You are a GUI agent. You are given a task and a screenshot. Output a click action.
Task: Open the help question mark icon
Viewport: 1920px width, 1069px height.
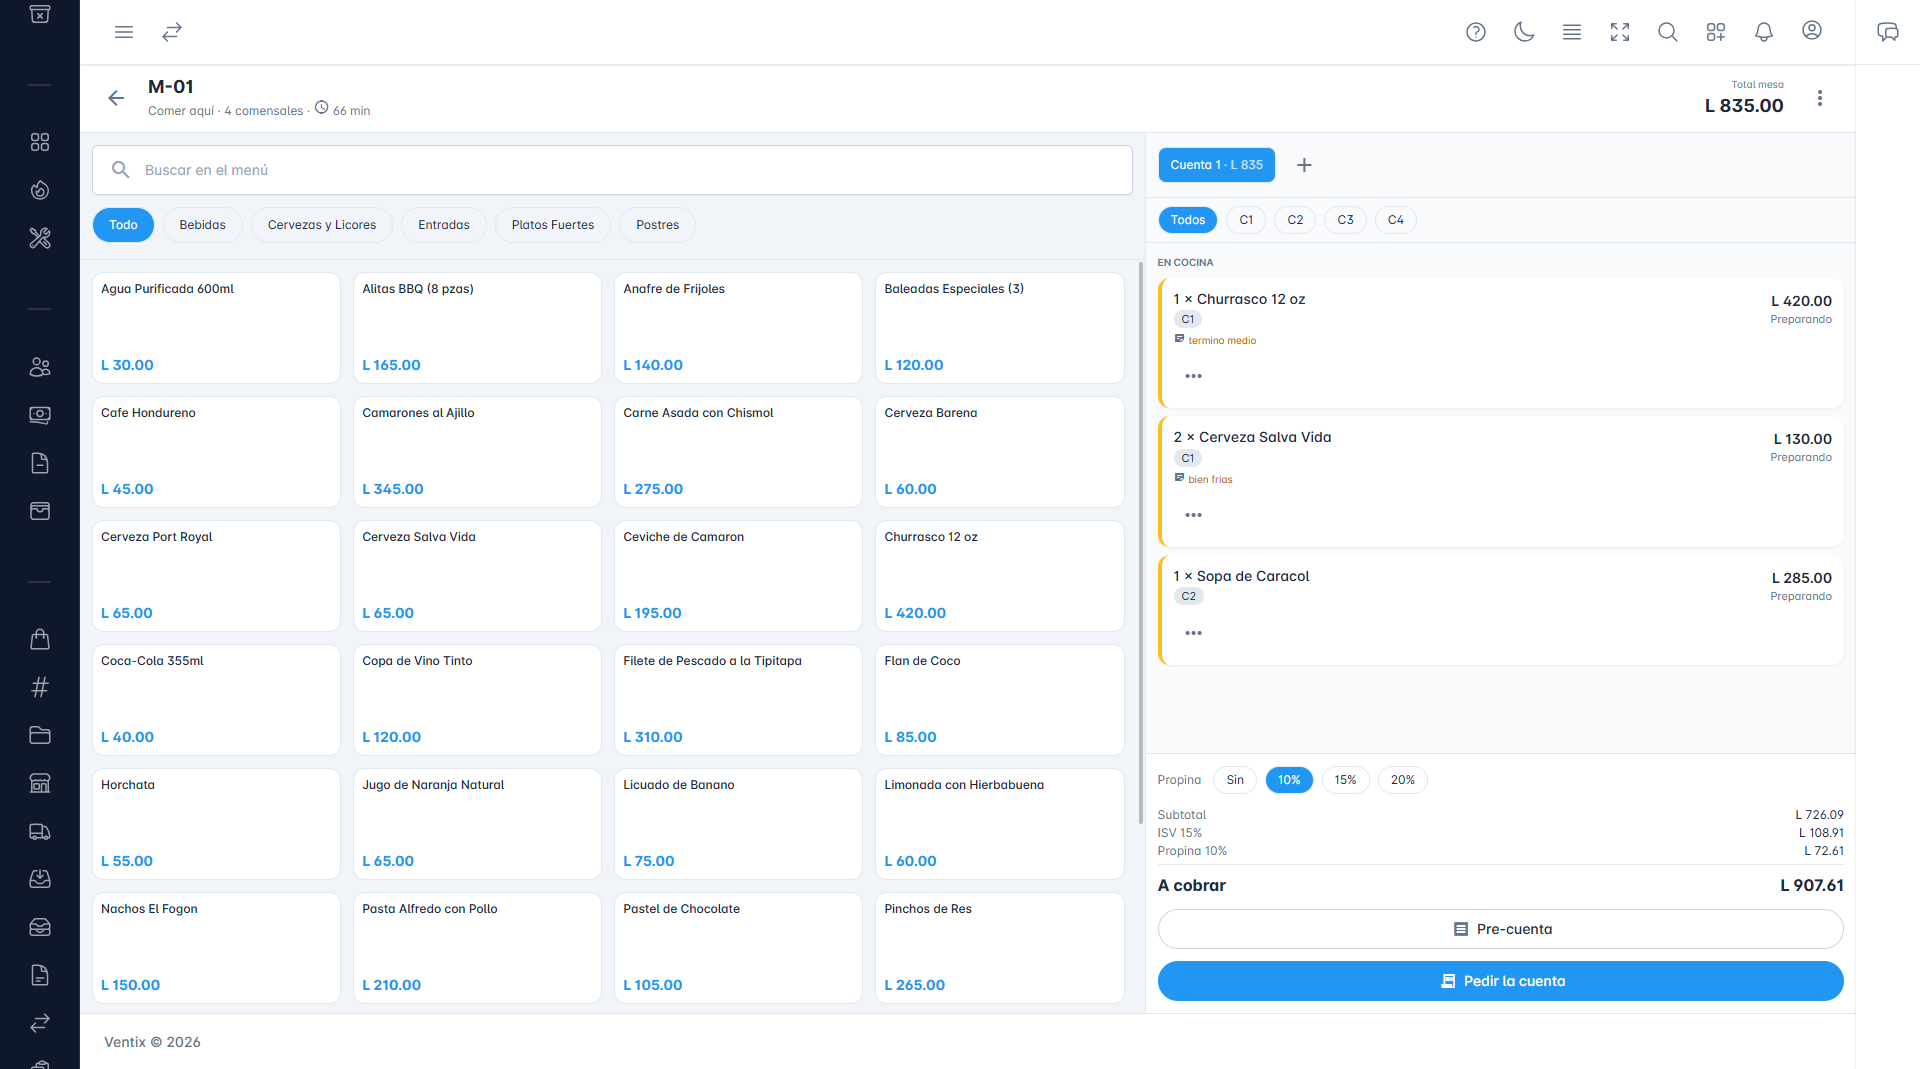[1476, 32]
